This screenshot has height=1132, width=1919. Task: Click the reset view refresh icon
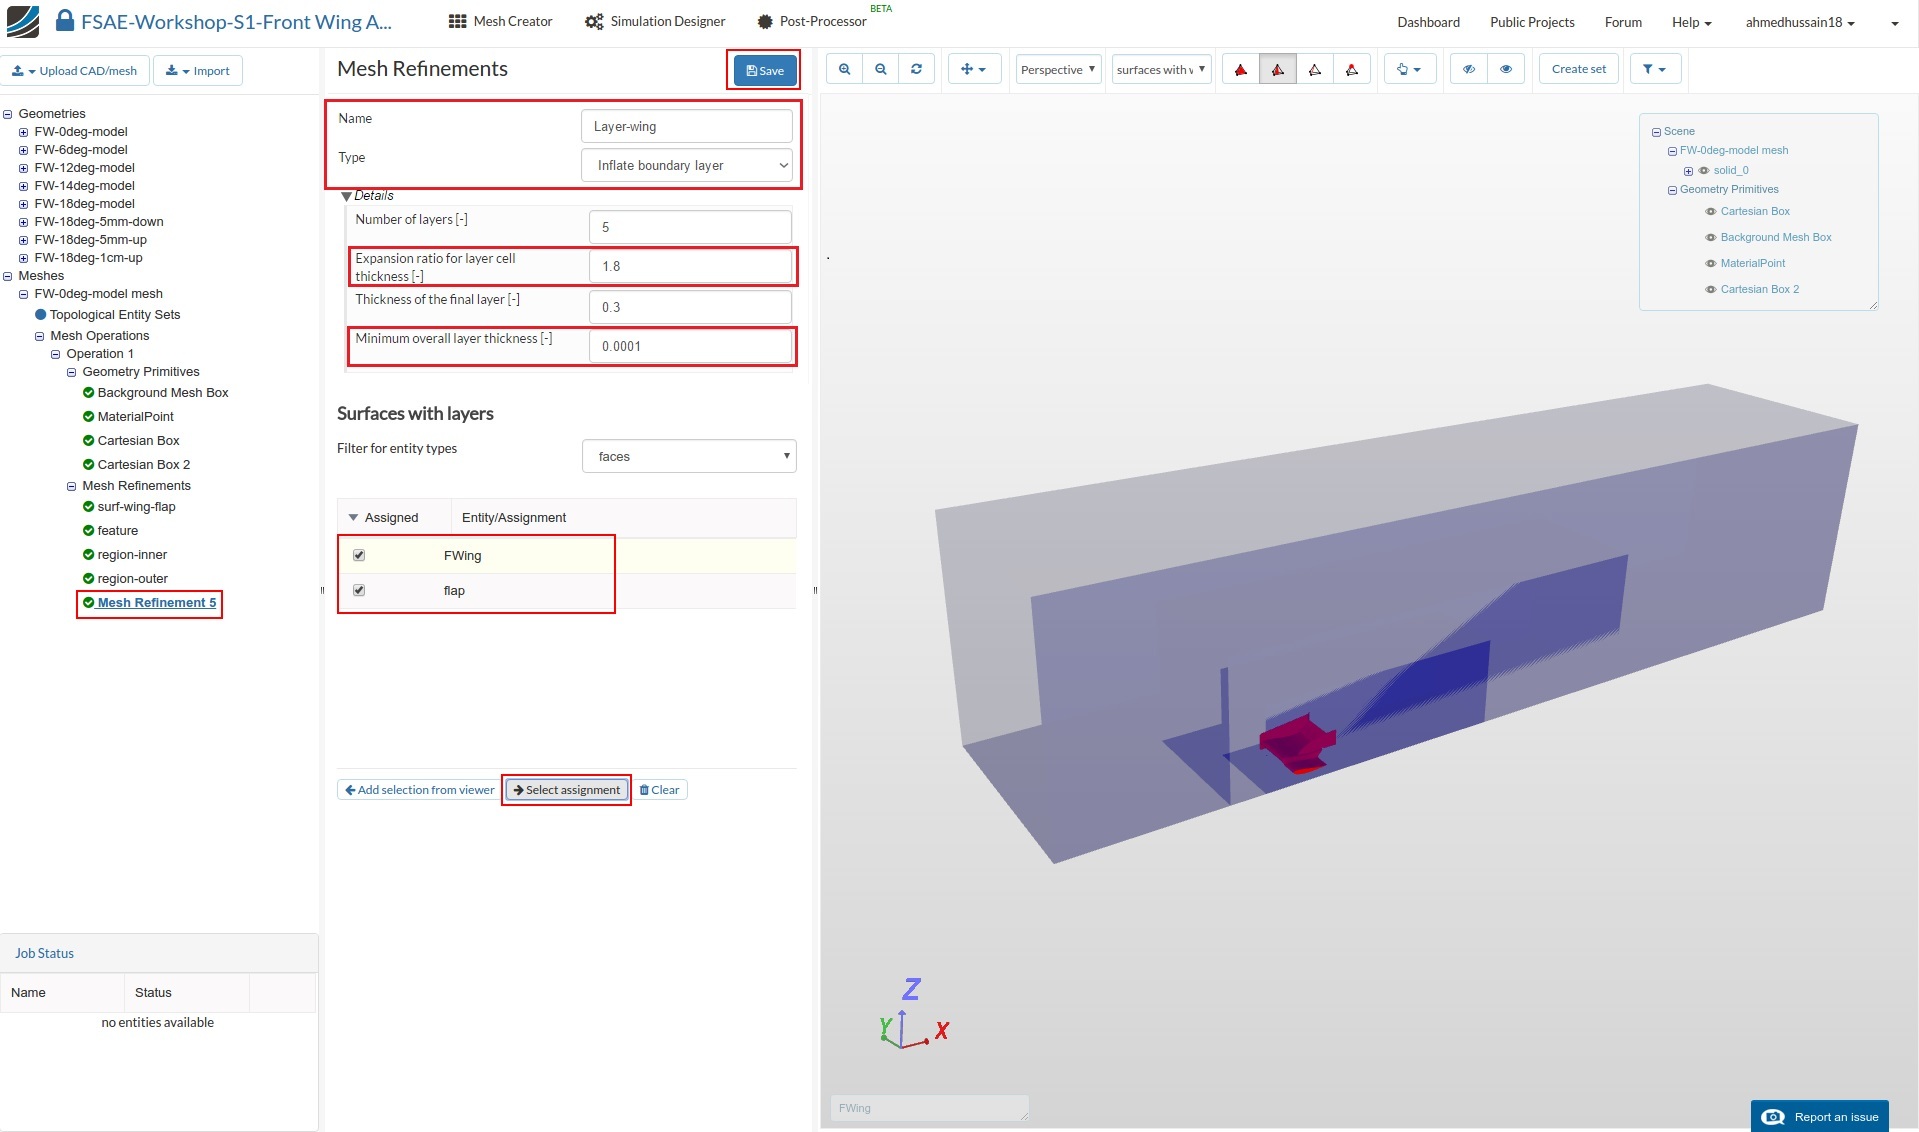(x=916, y=69)
